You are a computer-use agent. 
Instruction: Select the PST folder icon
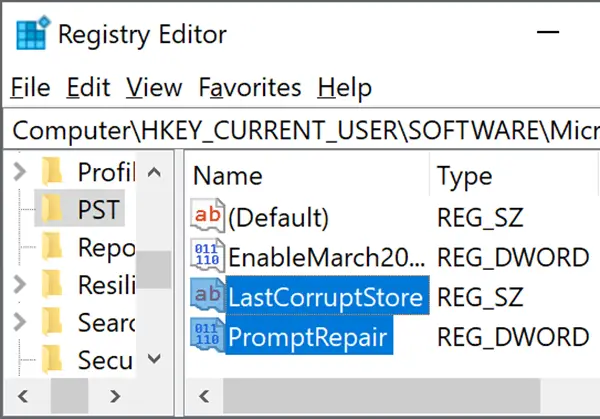[52, 209]
